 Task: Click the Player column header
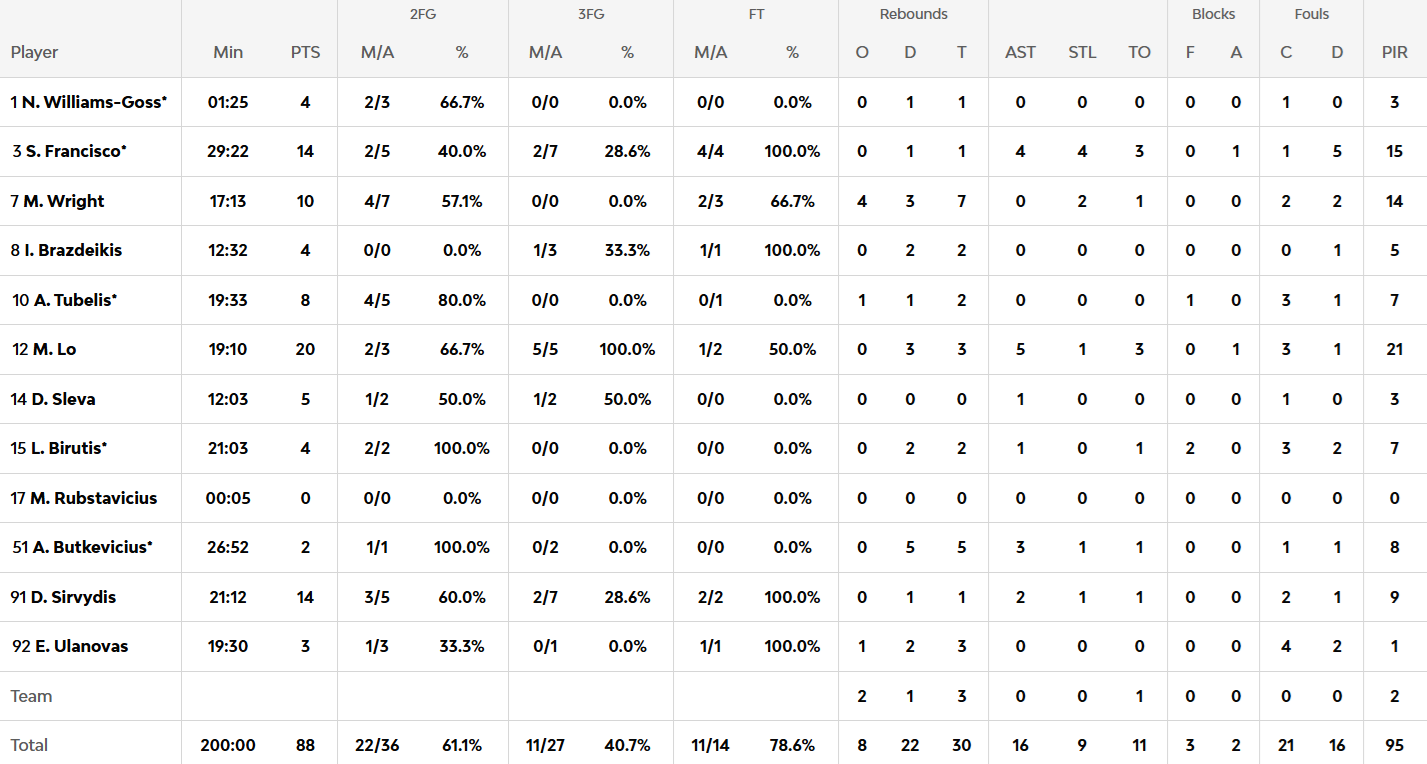pos(35,52)
